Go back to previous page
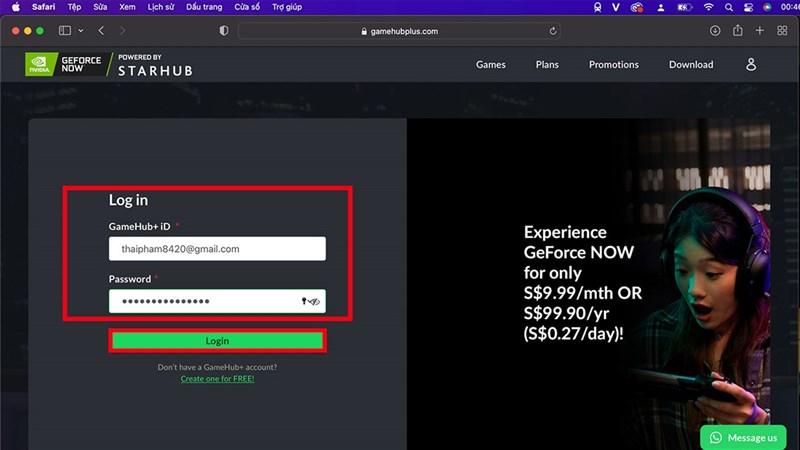The height and width of the screenshot is (450, 800). [101, 31]
